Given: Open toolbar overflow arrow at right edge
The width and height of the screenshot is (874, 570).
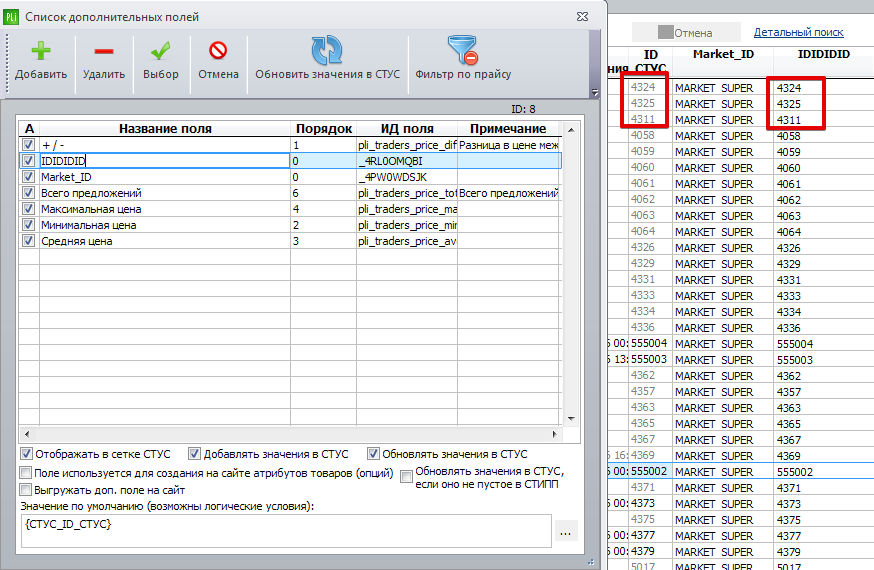Looking at the screenshot, I should (595, 92).
